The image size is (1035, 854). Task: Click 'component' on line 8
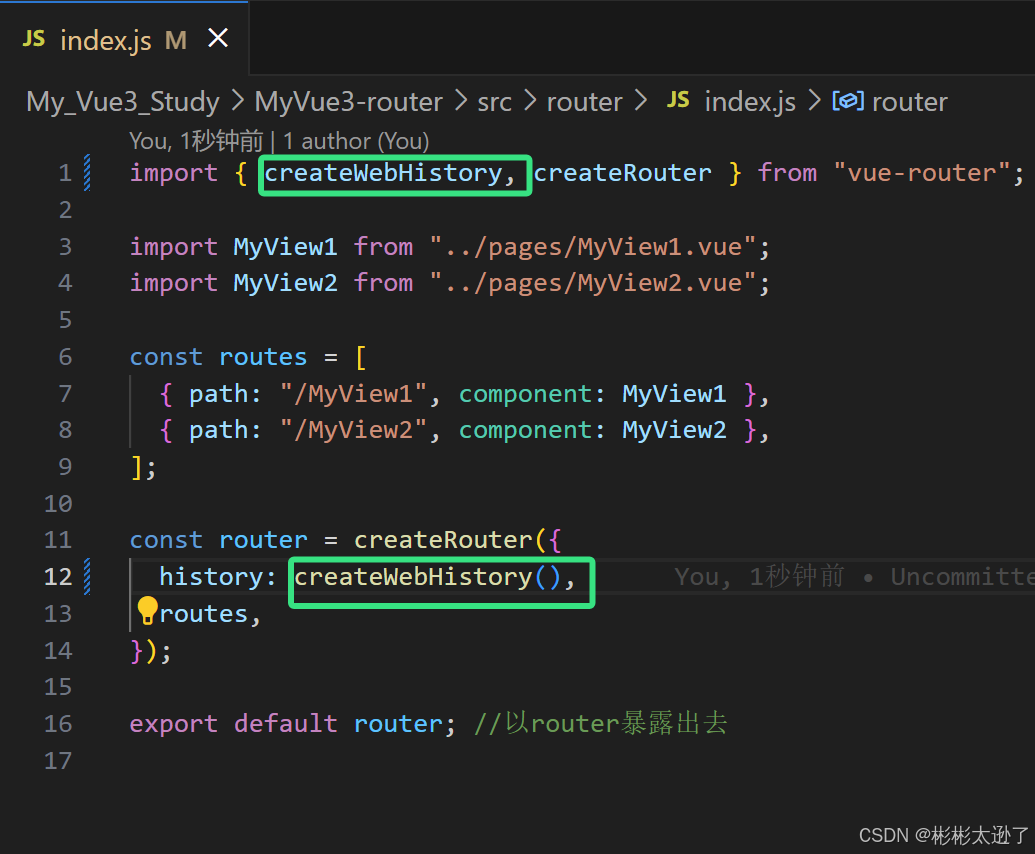525,432
